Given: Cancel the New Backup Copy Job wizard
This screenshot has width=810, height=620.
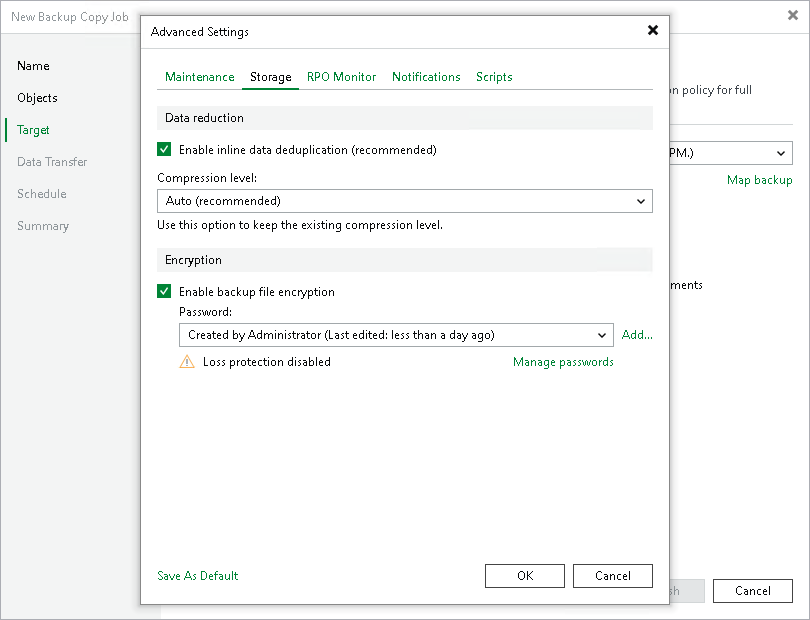Looking at the screenshot, I should click(x=753, y=591).
